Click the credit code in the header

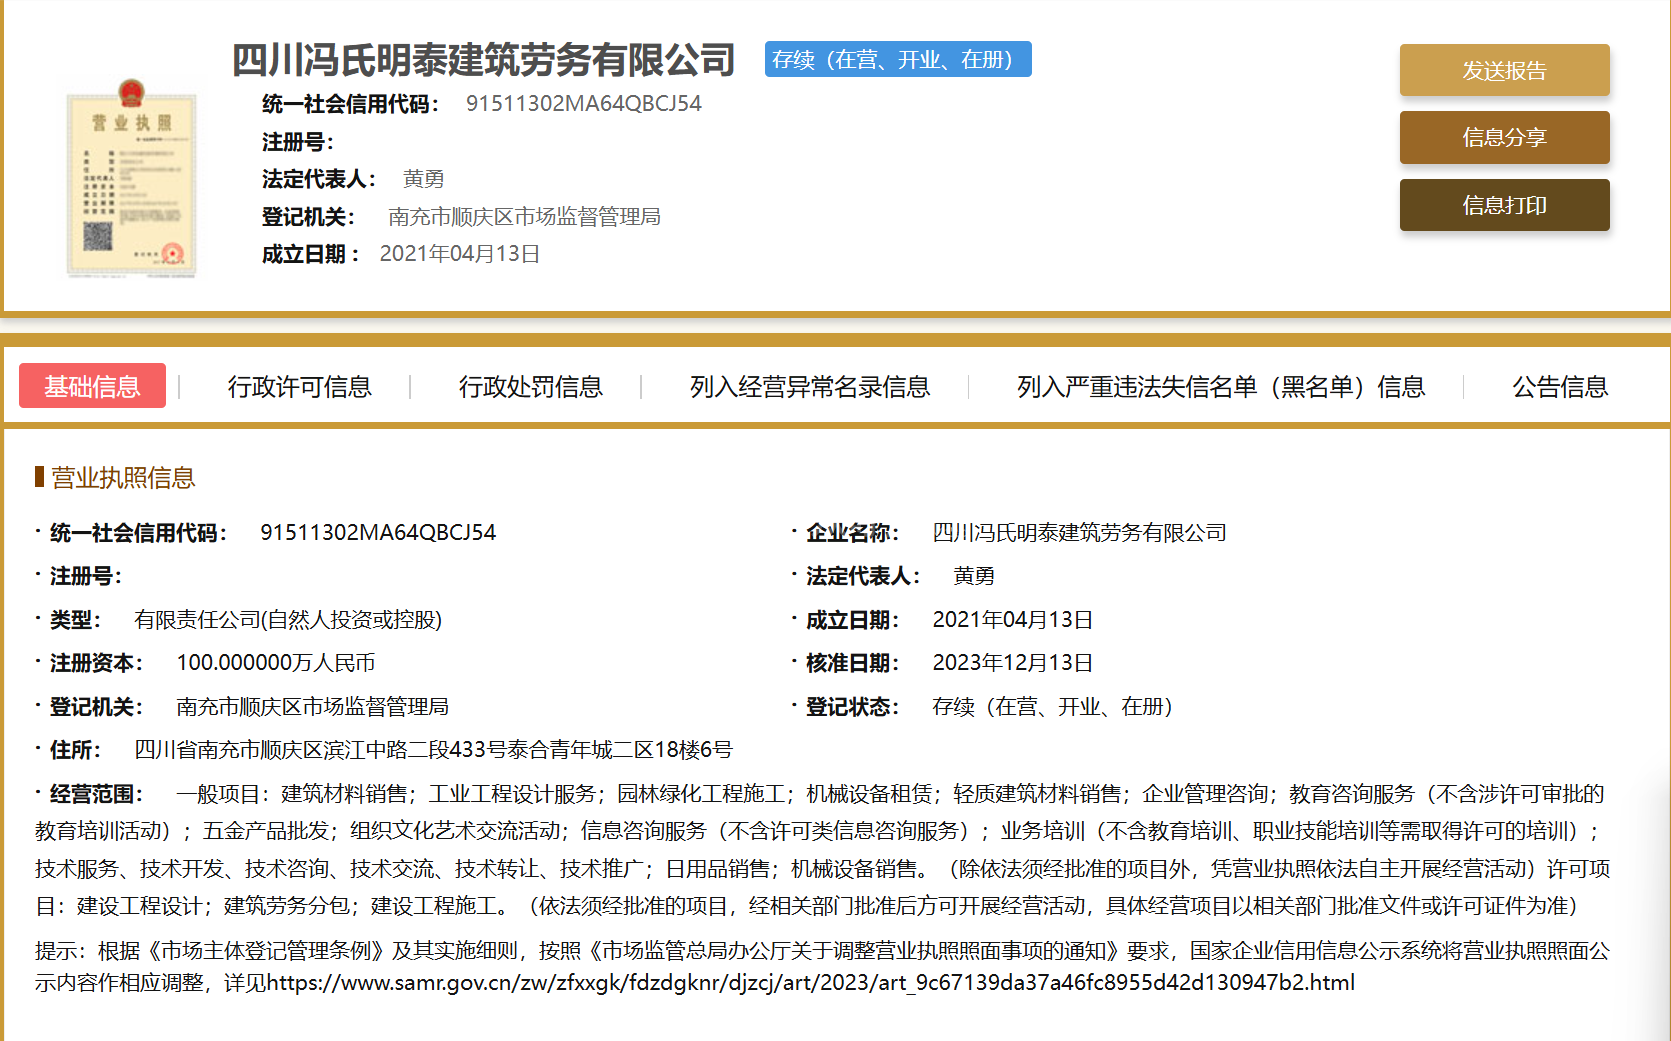coord(583,104)
